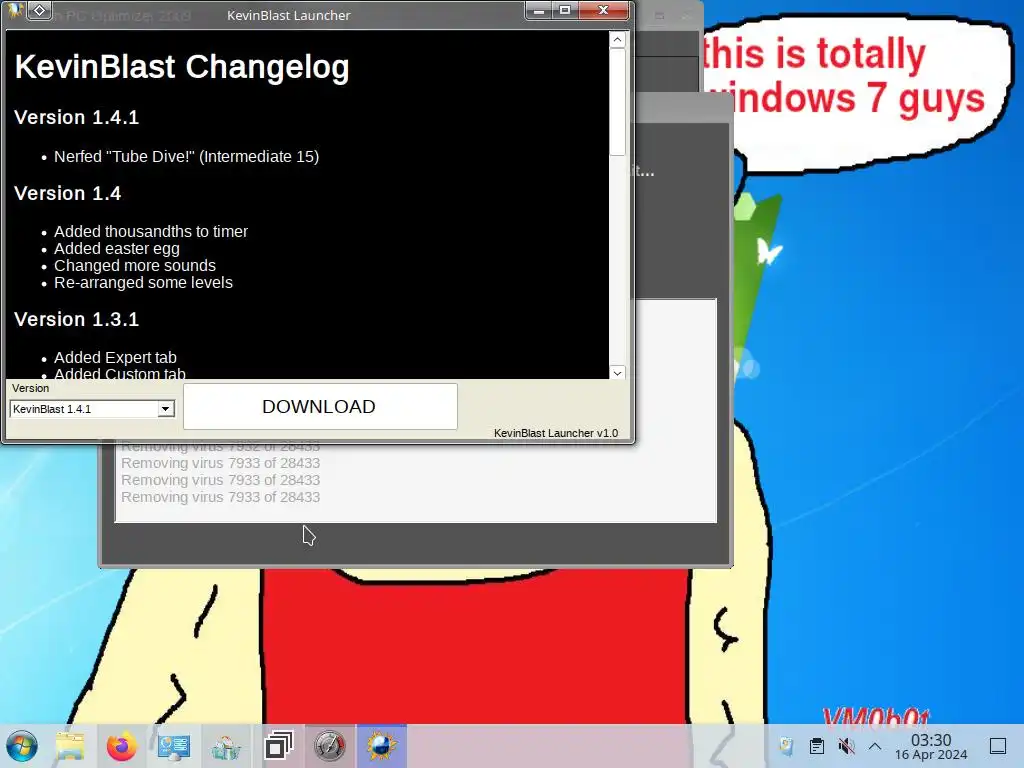Open the software store basket icon in taskbar

[226, 747]
